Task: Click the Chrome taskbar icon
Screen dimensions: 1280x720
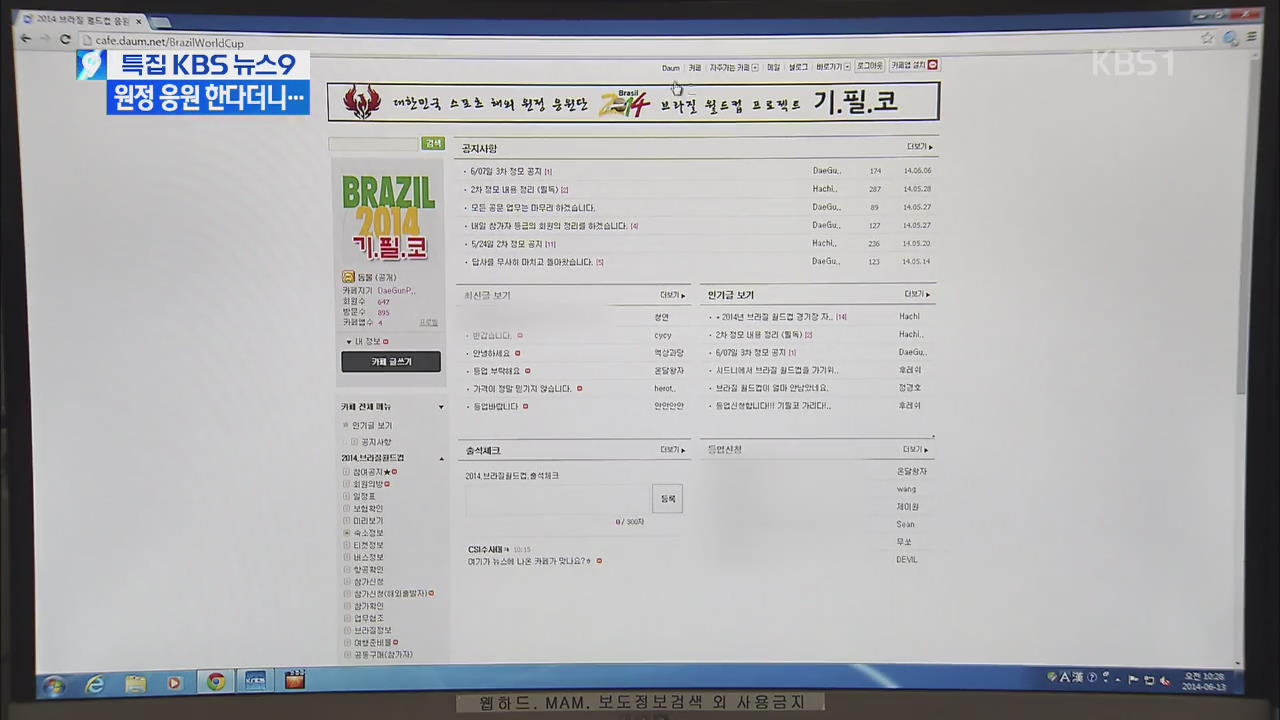Action: [215, 682]
